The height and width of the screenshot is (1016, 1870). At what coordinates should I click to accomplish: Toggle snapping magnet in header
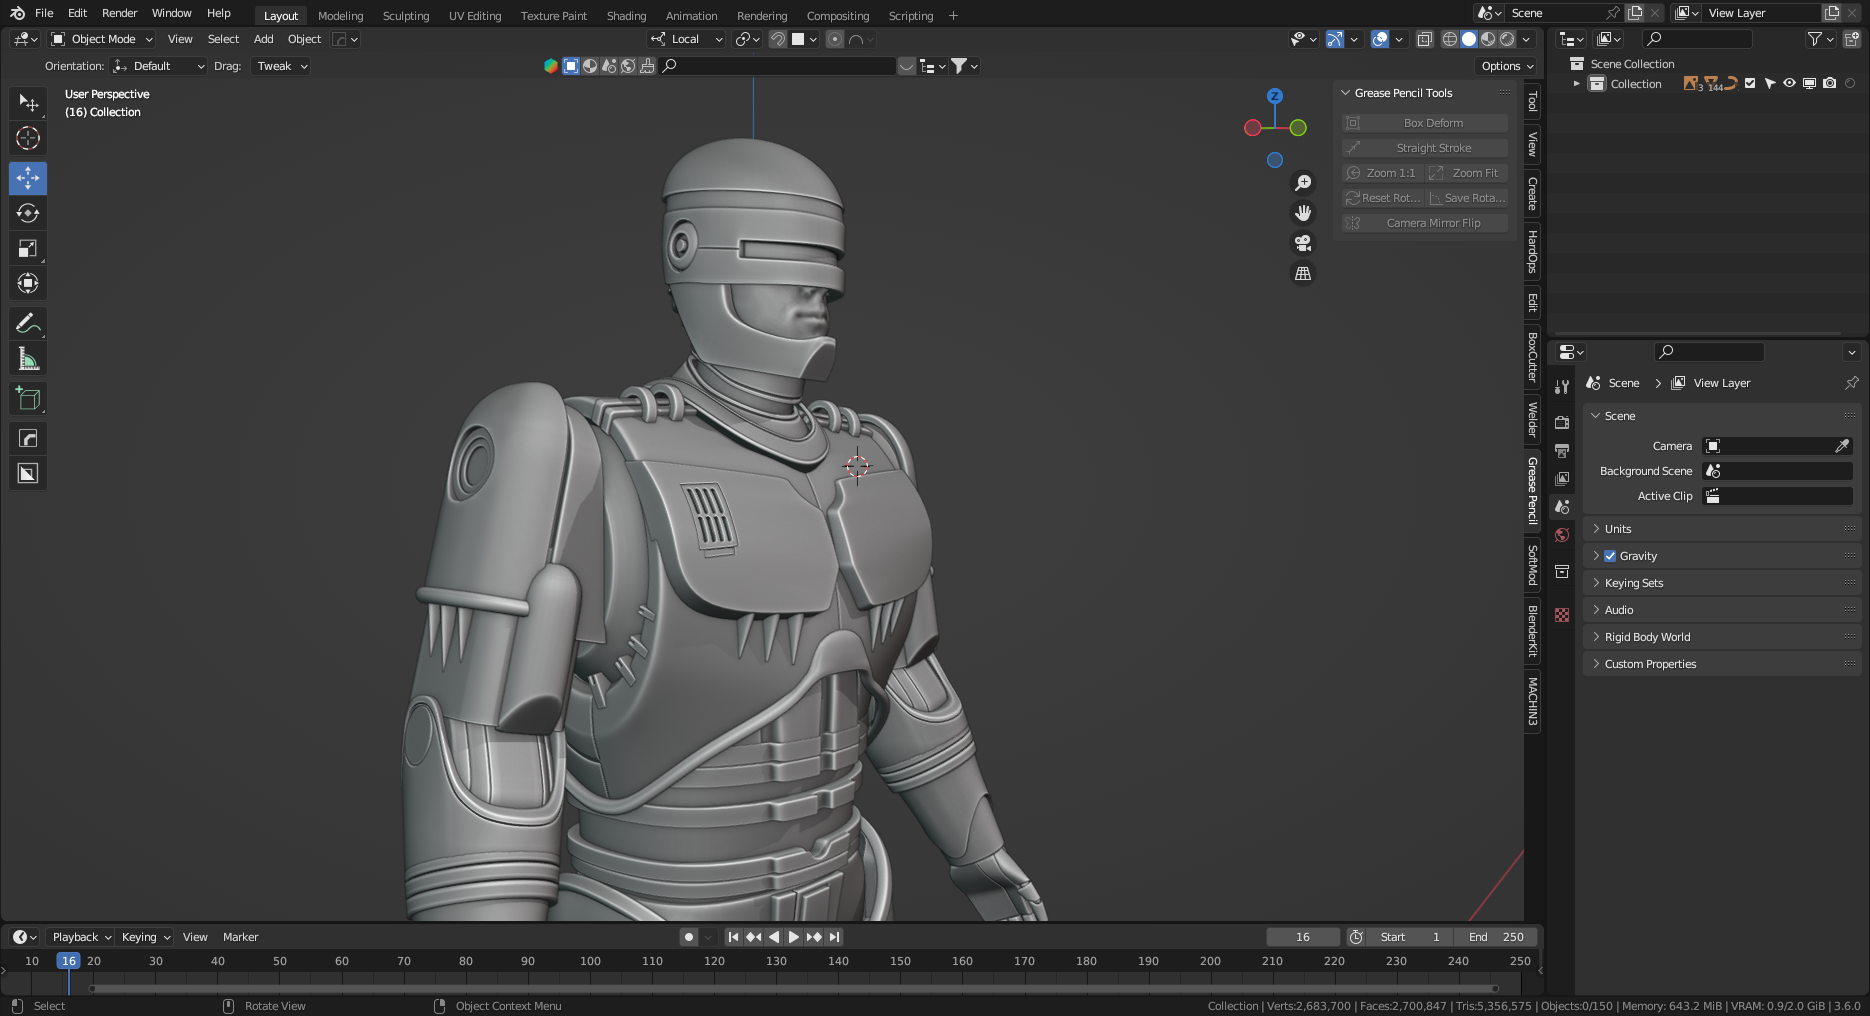pos(777,39)
